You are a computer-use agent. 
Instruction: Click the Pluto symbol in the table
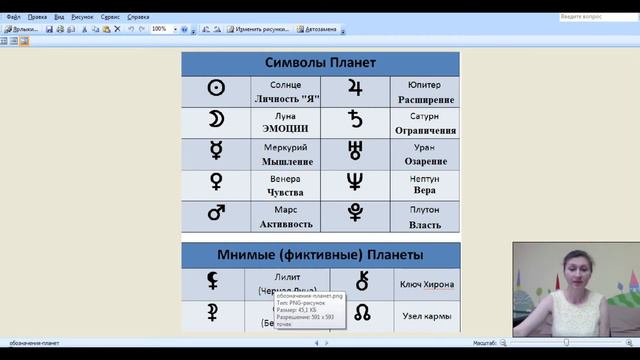[x=355, y=212]
